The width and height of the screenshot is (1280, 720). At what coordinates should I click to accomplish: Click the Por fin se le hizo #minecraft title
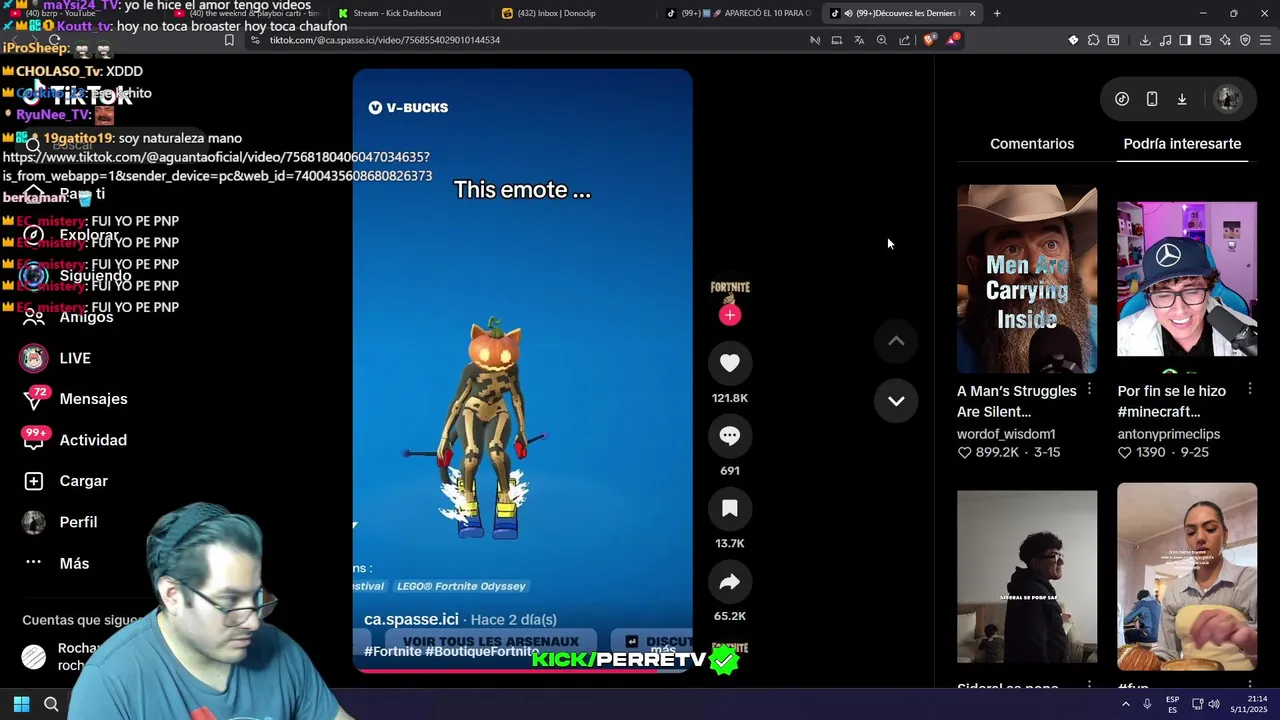point(1172,401)
